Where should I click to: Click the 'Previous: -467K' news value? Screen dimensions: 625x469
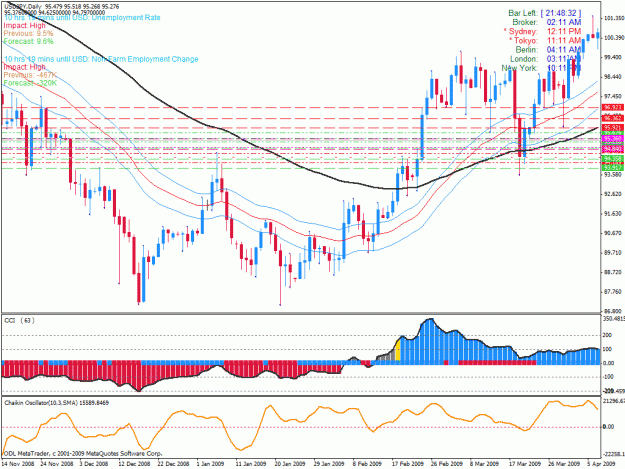click(30, 75)
